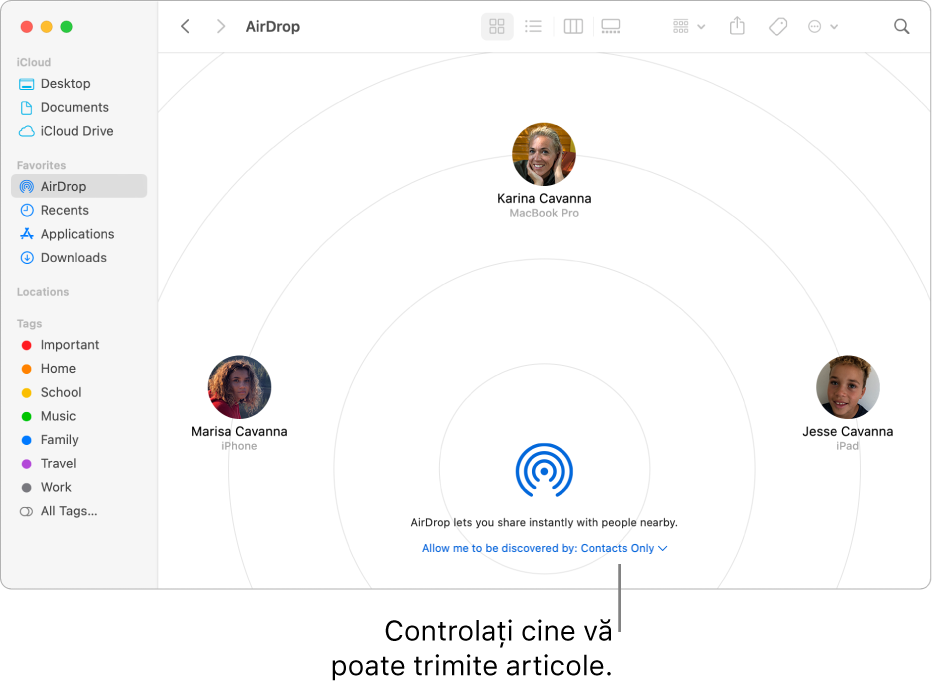Screen dimensions: 934x689
Task: Switch to gallery view
Action: click(611, 26)
